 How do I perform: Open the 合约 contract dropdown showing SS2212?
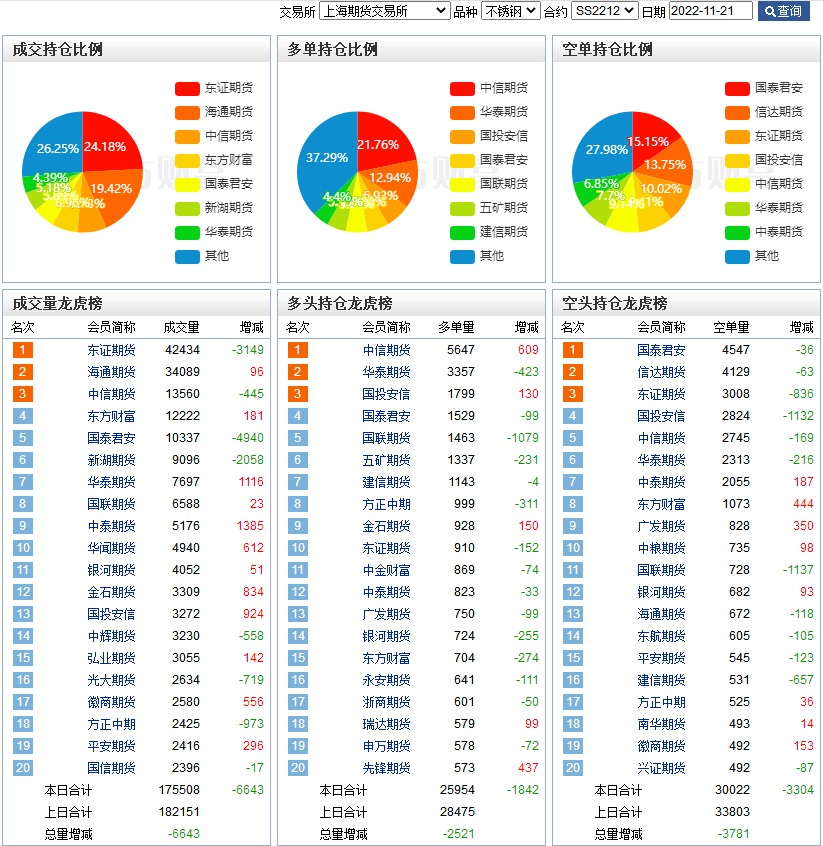point(604,11)
